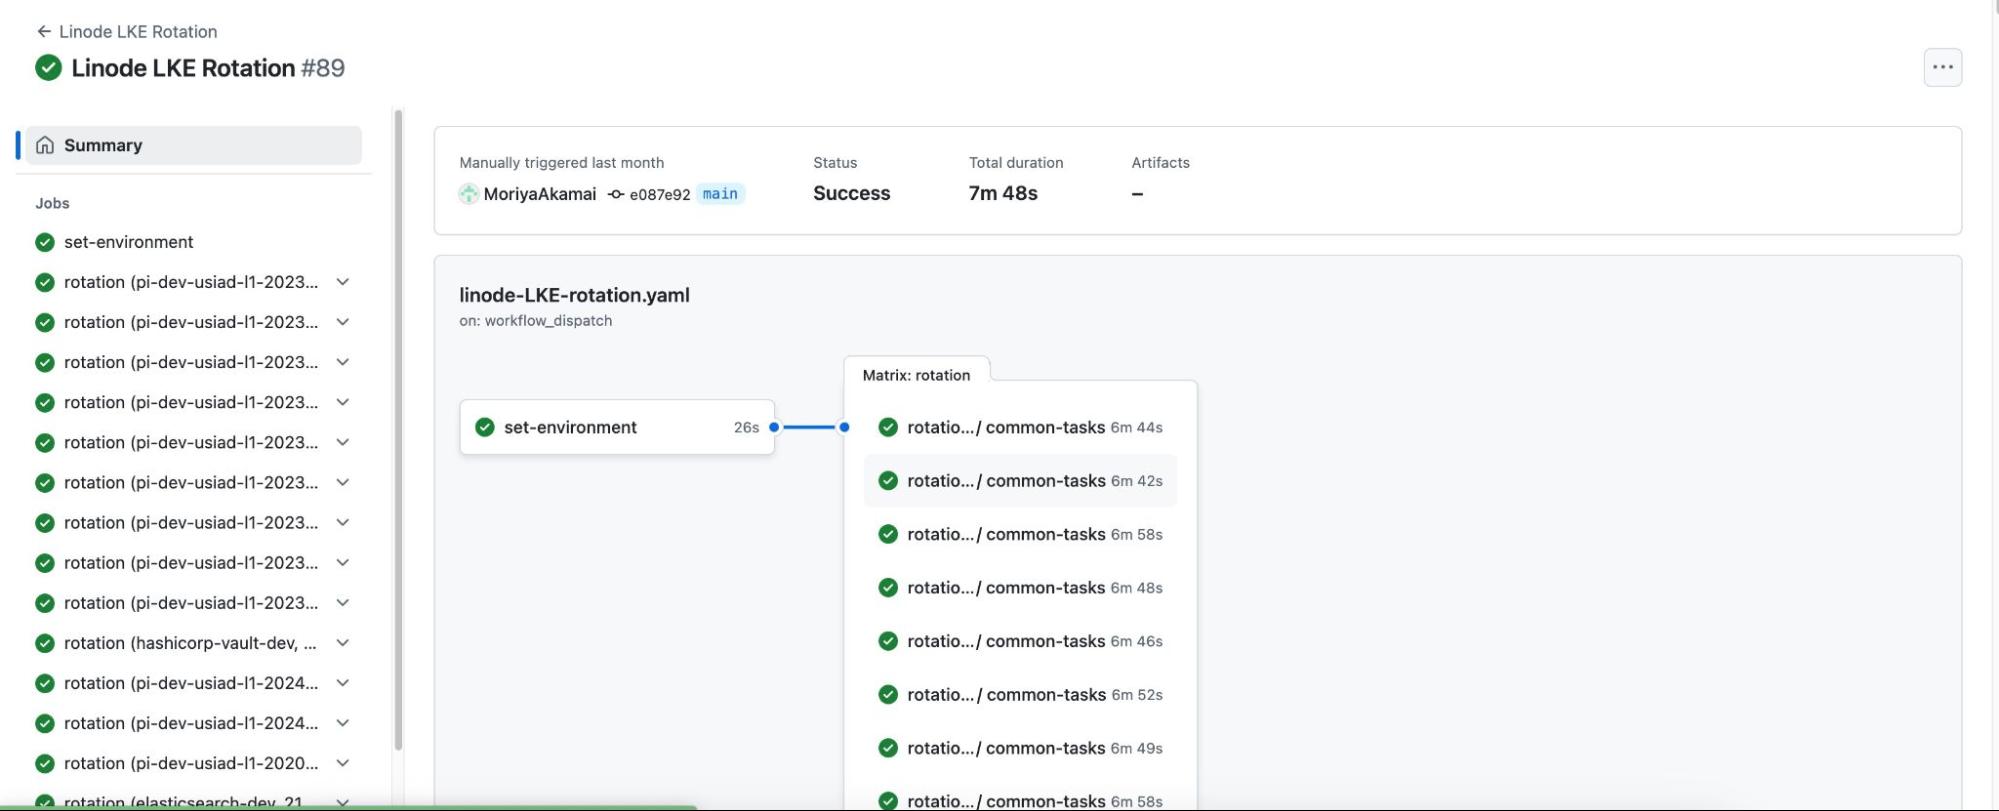Click the linode-LKE-rotation.yaml file name
The image size is (1999, 811).
coord(574,295)
